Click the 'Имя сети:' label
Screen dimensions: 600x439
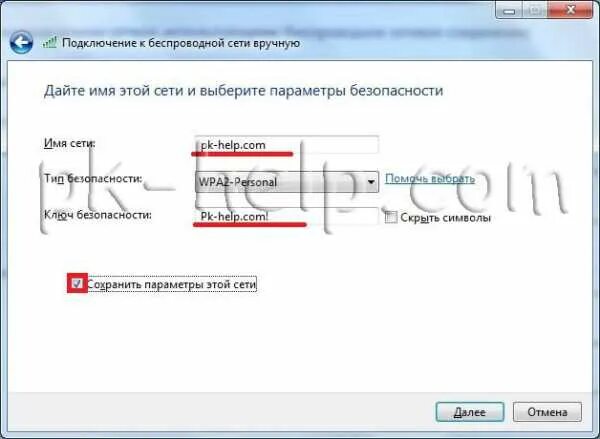[x=70, y=143]
